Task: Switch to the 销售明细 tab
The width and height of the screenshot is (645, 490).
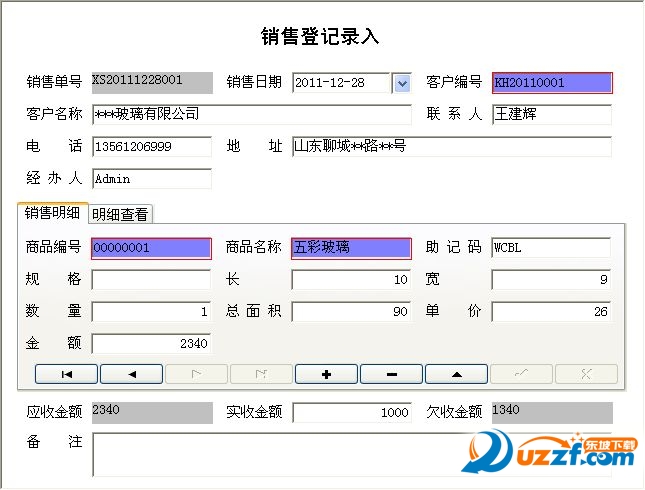Action: tap(52, 213)
